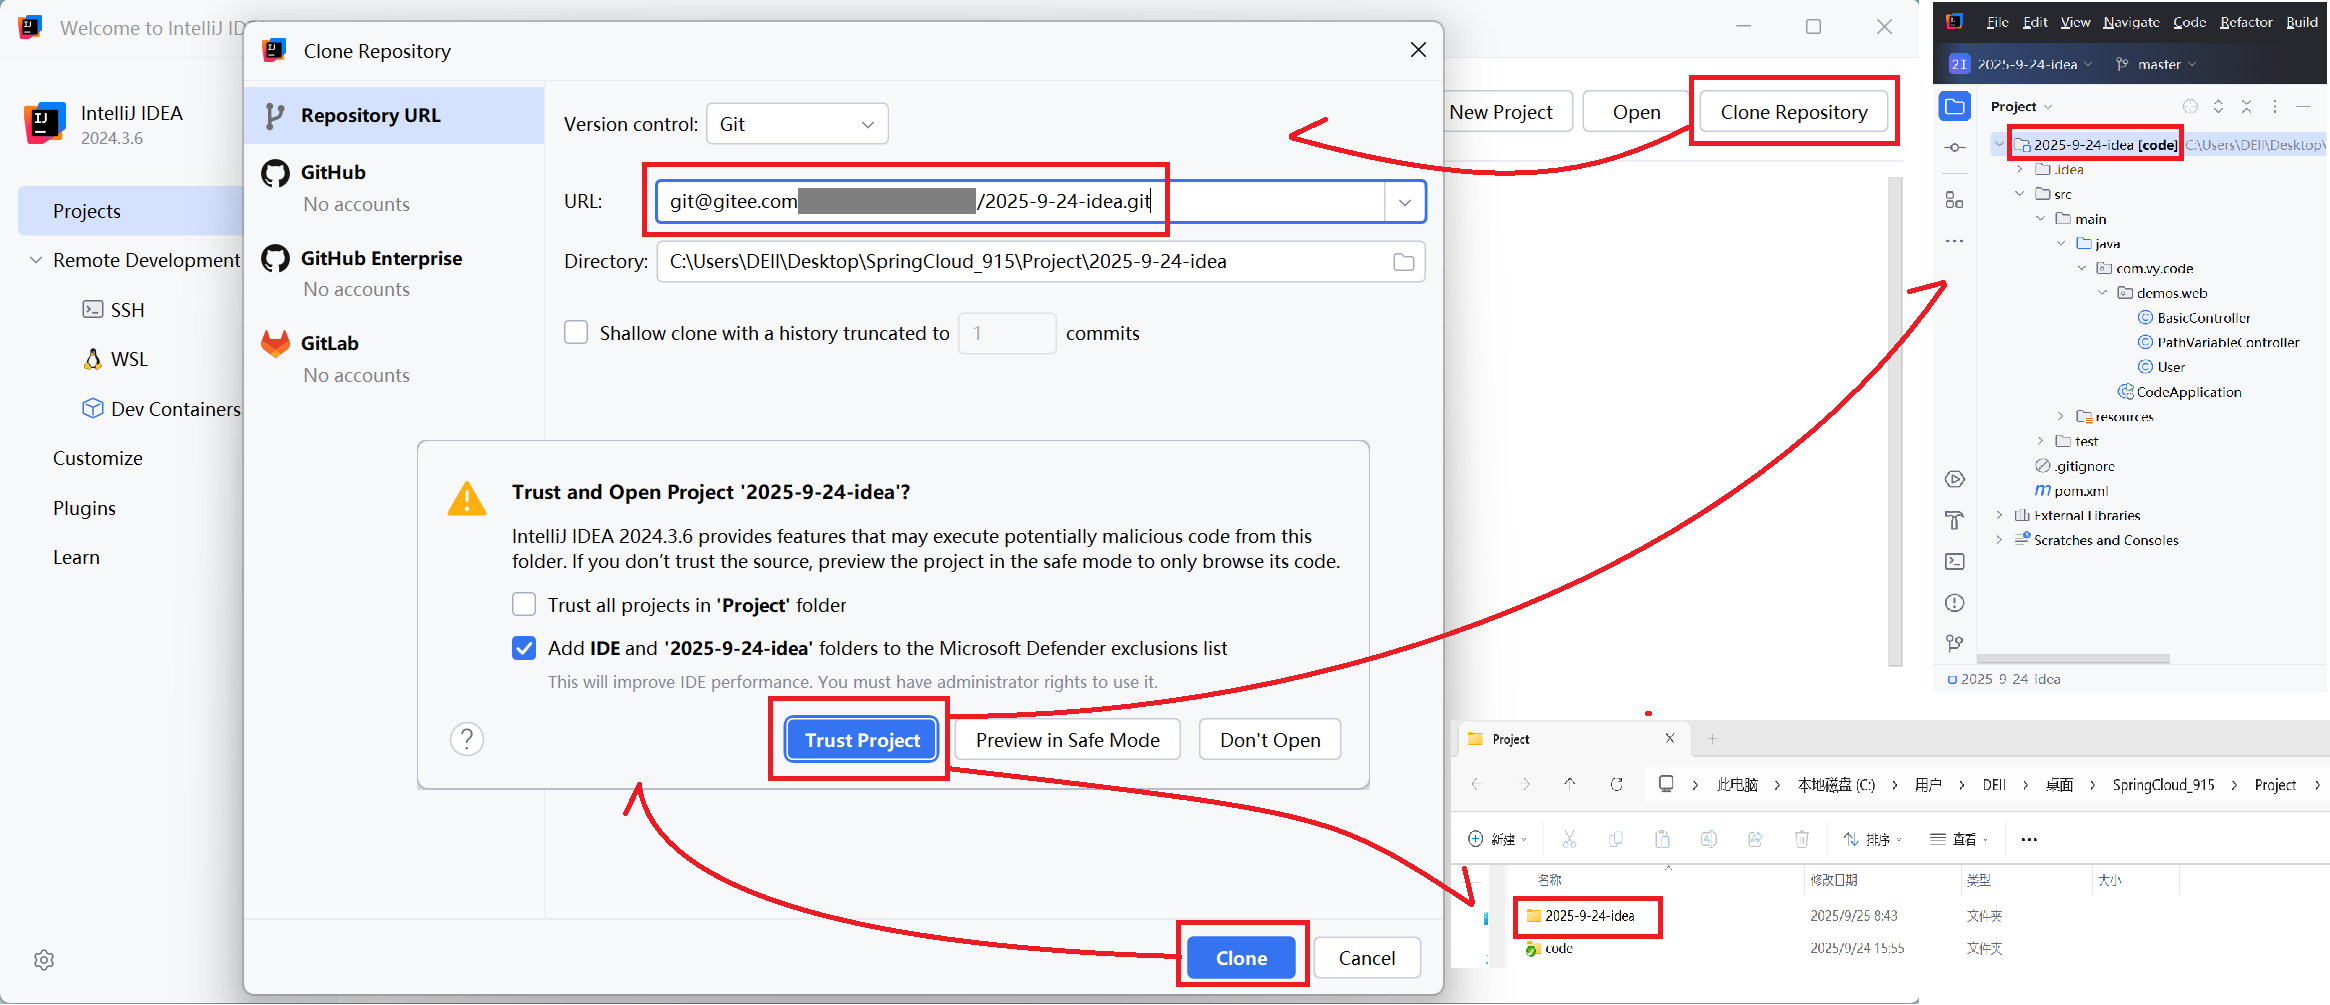The height and width of the screenshot is (1005, 2330).
Task: Click Trust Project button
Action: [x=862, y=740]
